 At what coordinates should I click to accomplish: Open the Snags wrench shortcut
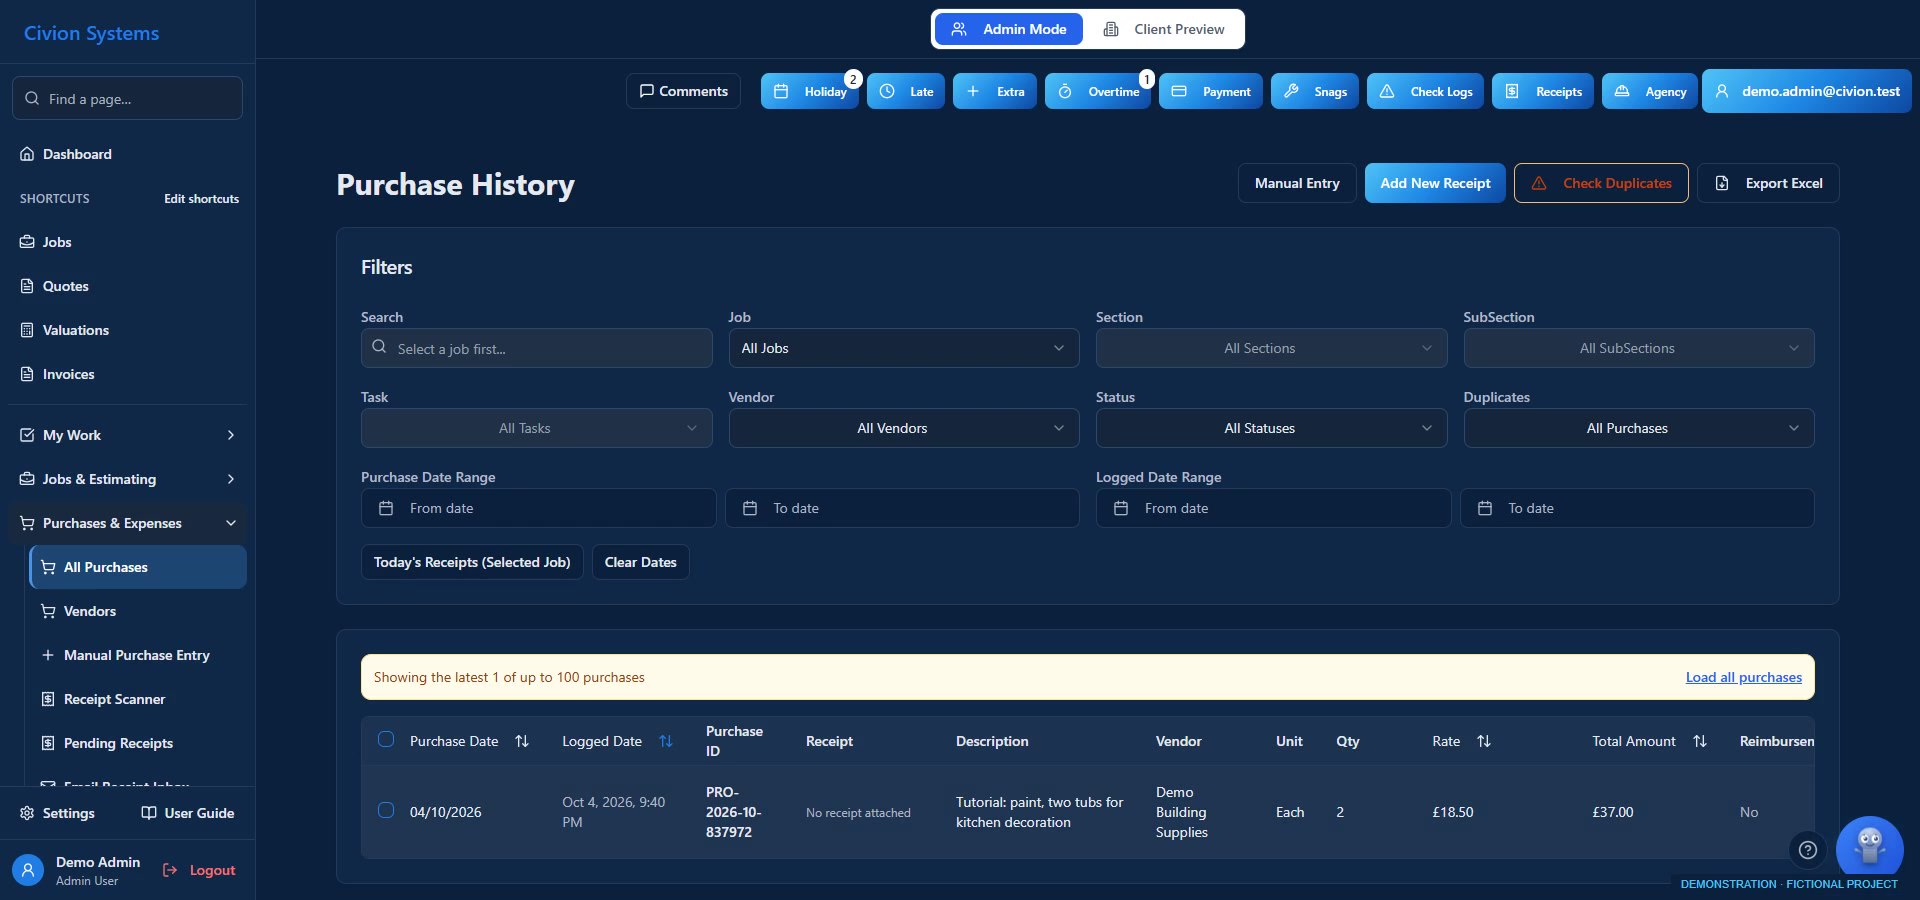click(1315, 91)
